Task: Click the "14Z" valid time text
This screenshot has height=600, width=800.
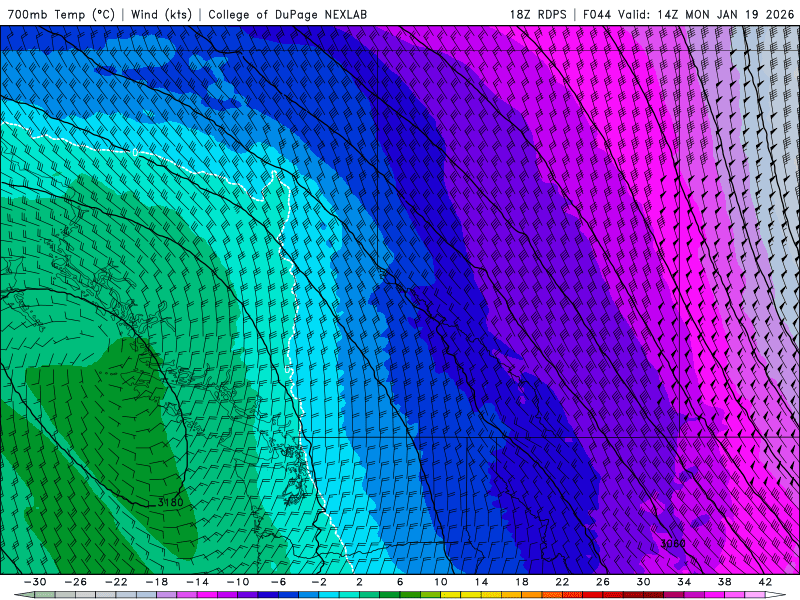Action: 668,14
